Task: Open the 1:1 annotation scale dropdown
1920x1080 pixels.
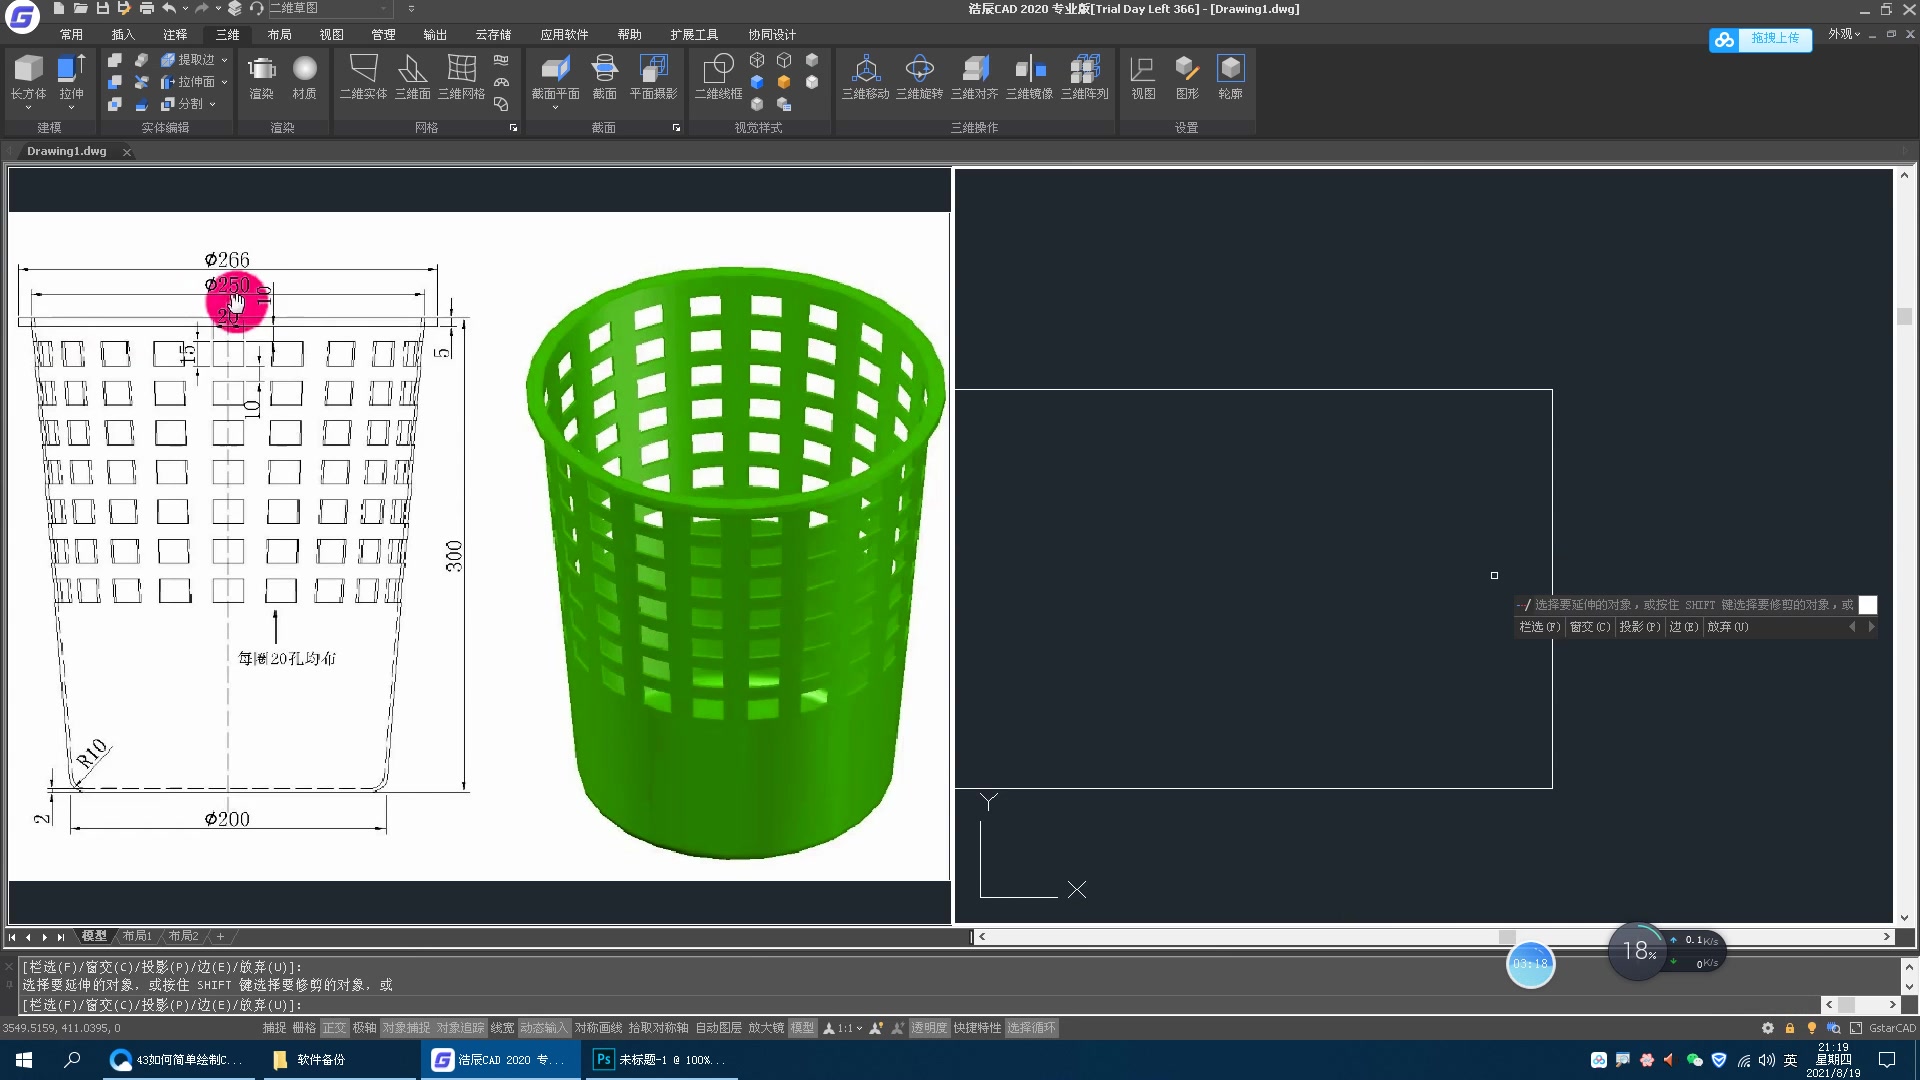Action: pyautogui.click(x=858, y=1028)
